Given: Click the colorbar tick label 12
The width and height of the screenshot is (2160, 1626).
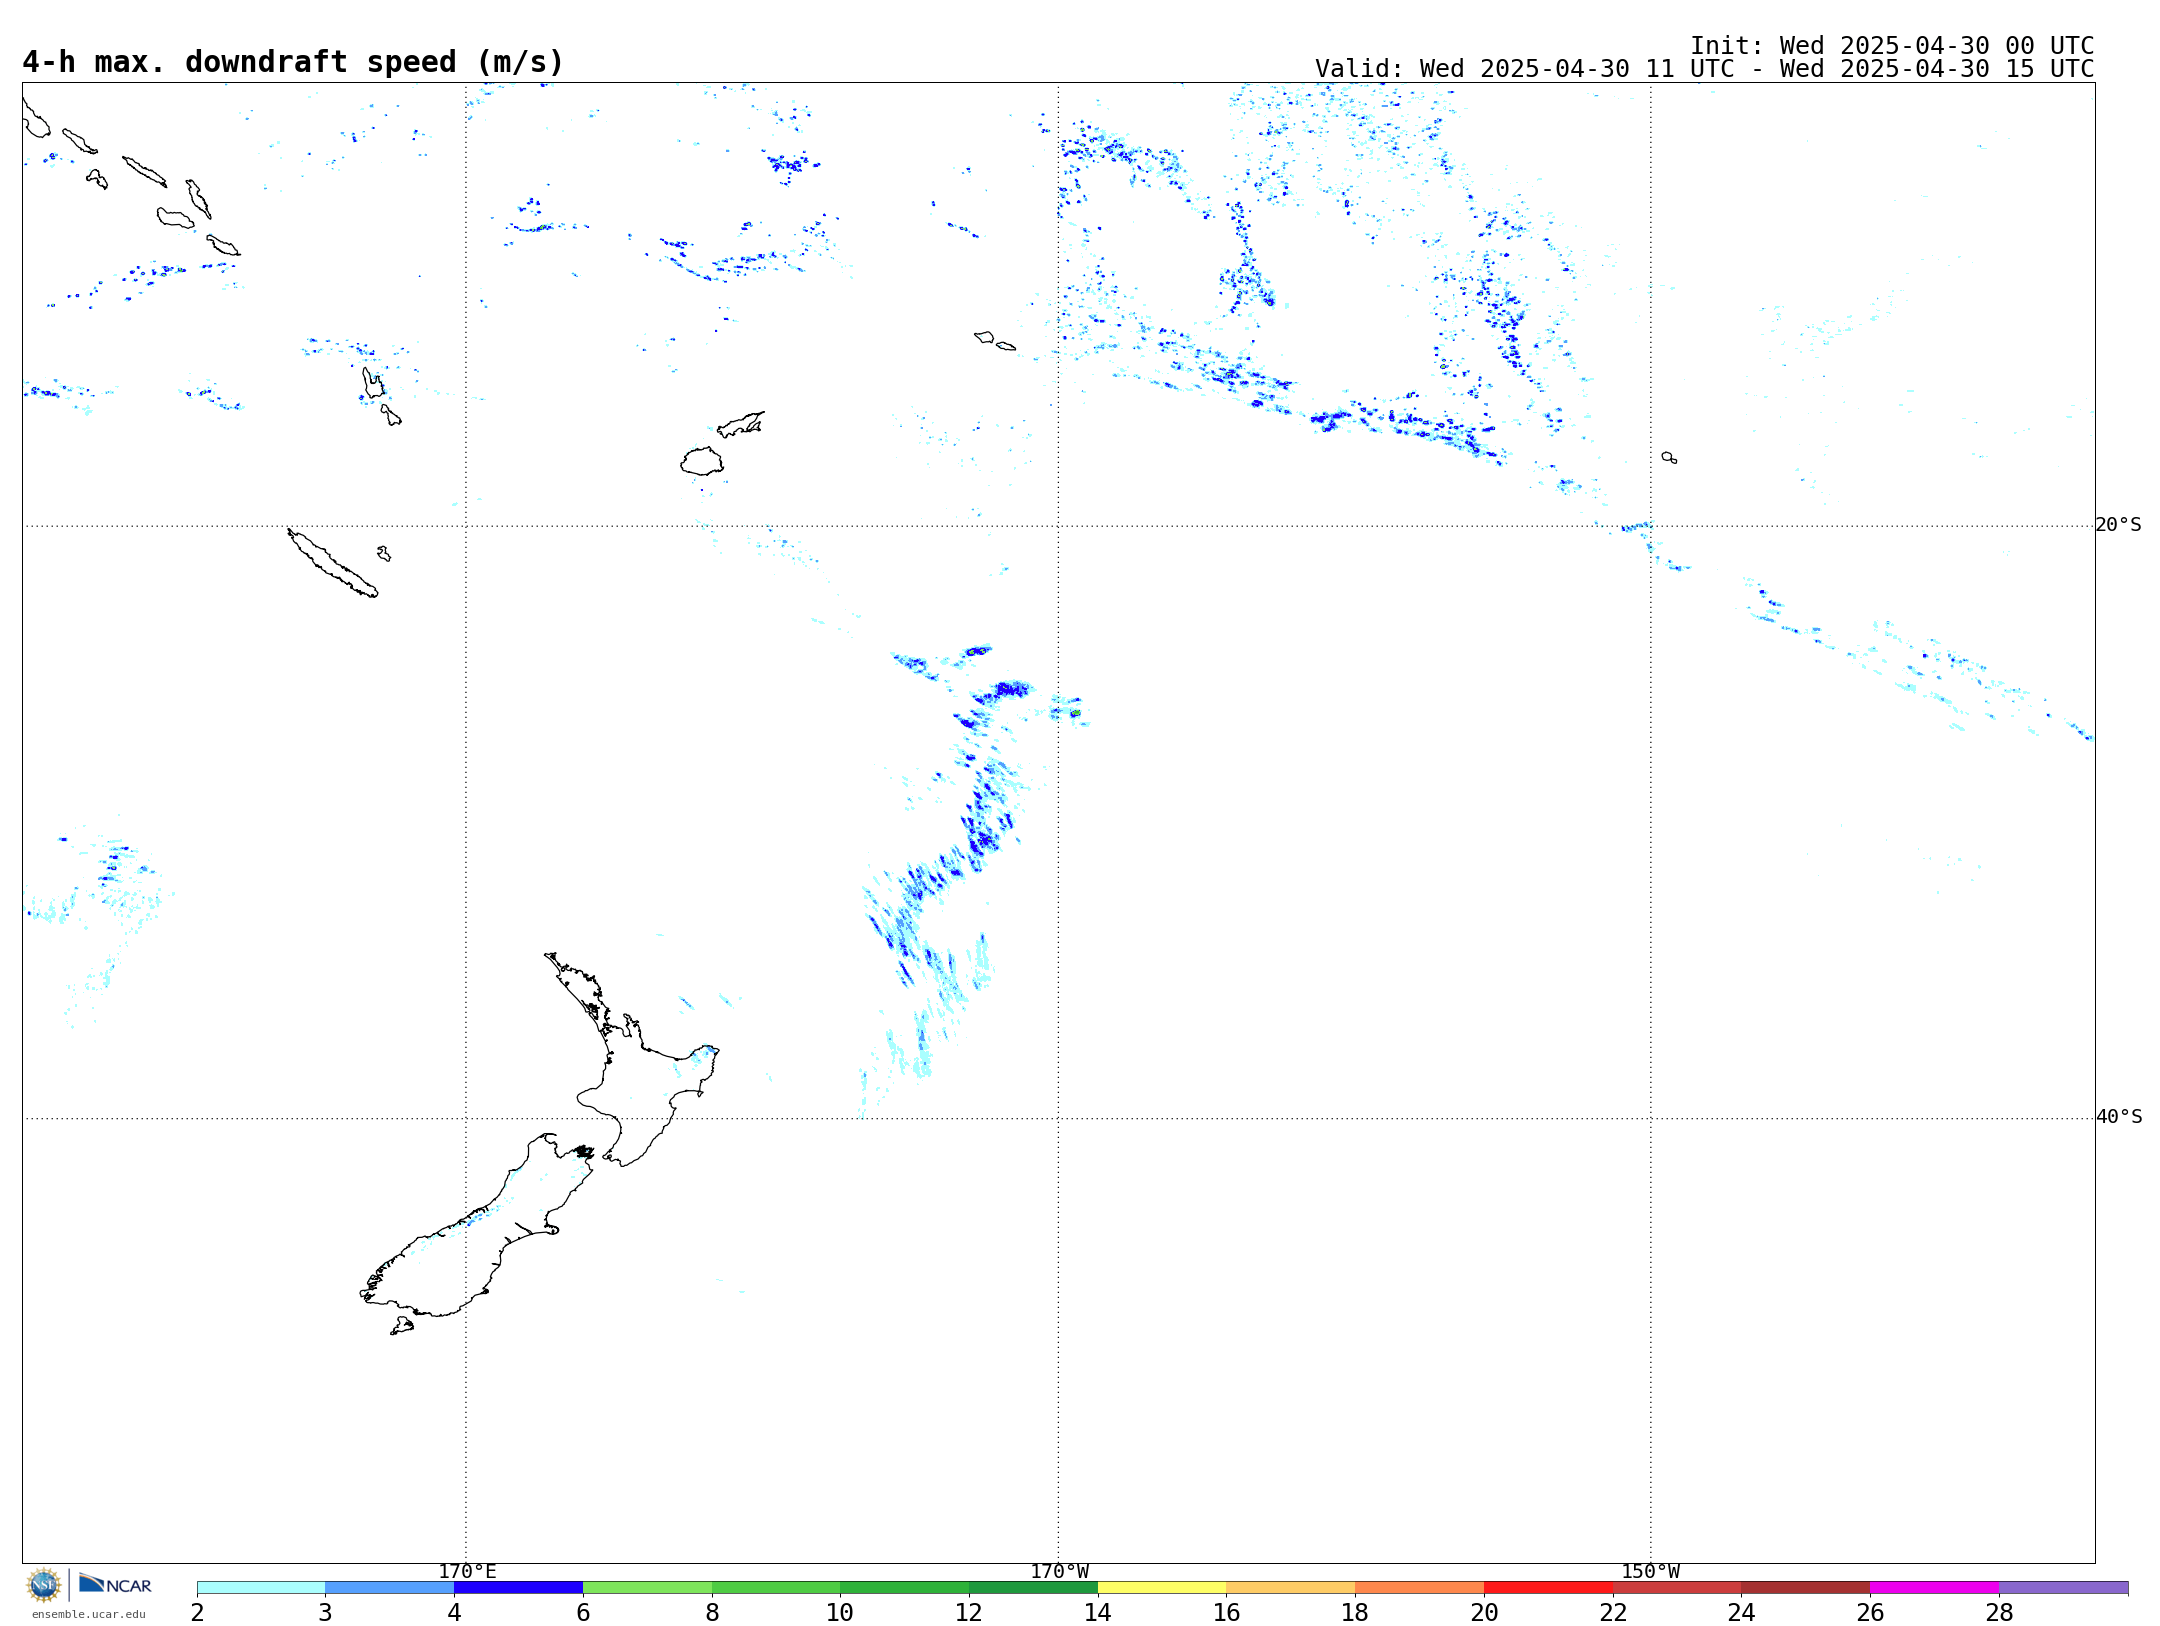Looking at the screenshot, I should tap(969, 1612).
